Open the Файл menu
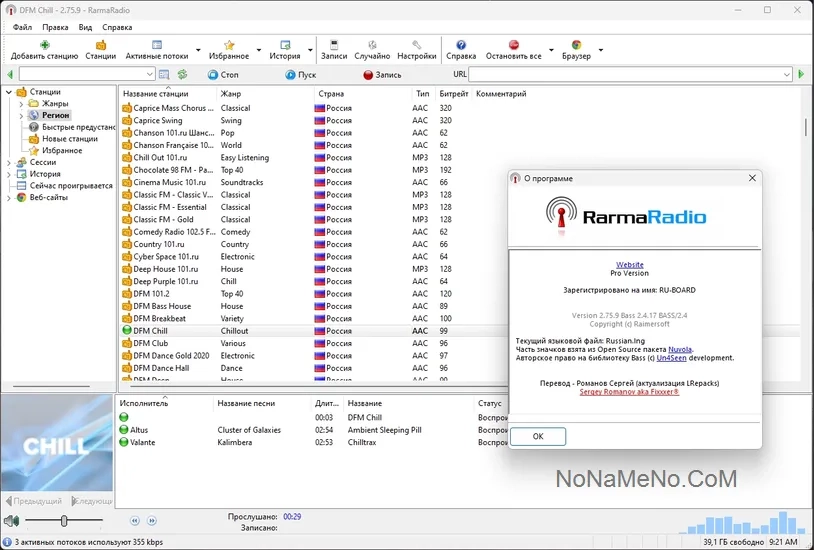The width and height of the screenshot is (814, 550). [22, 27]
